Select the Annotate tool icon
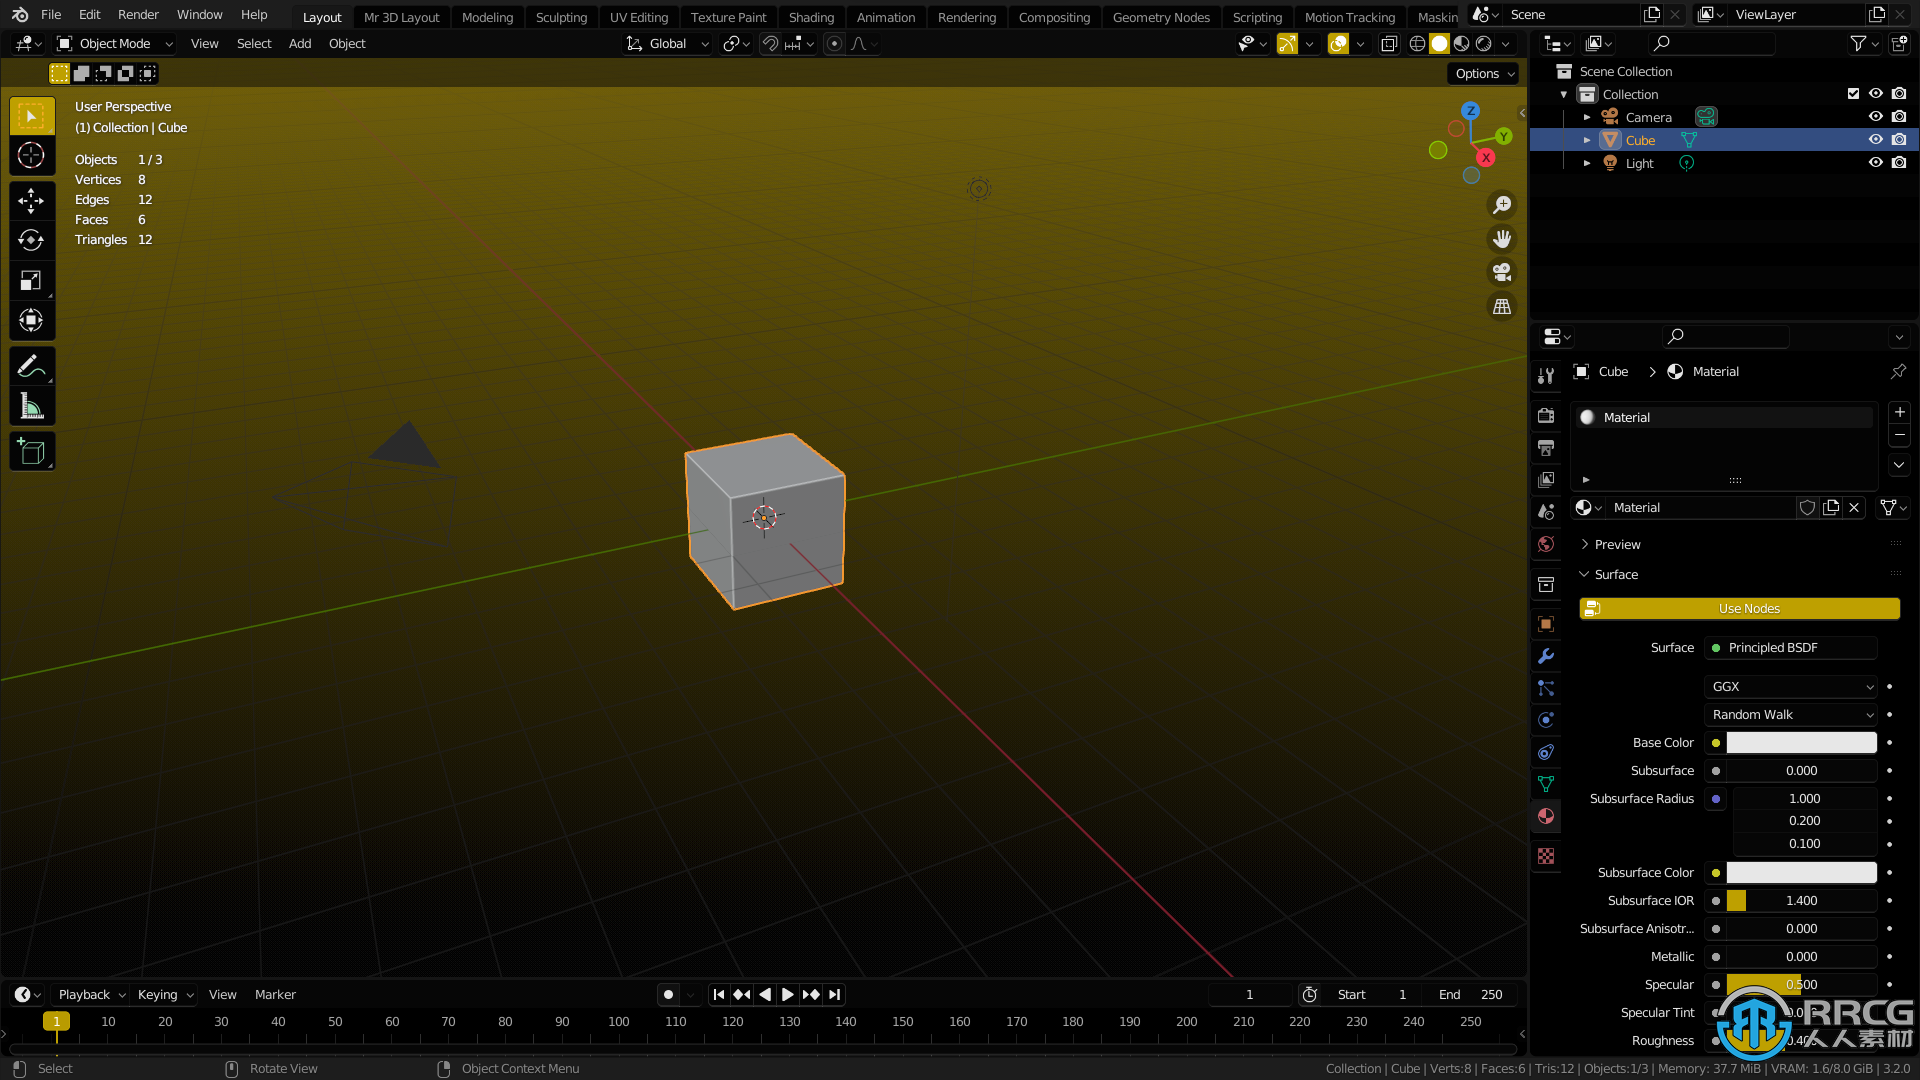1920x1080 pixels. coord(32,367)
